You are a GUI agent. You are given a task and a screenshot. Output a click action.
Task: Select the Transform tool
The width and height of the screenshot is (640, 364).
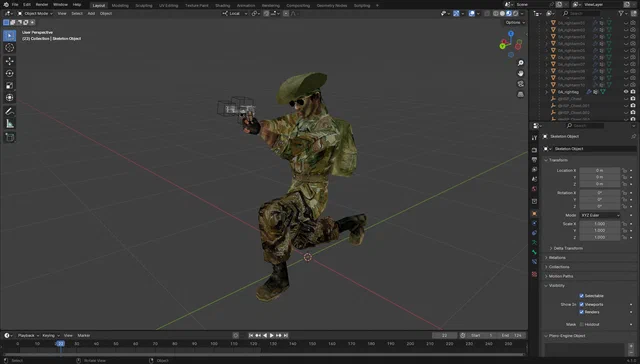[9, 98]
